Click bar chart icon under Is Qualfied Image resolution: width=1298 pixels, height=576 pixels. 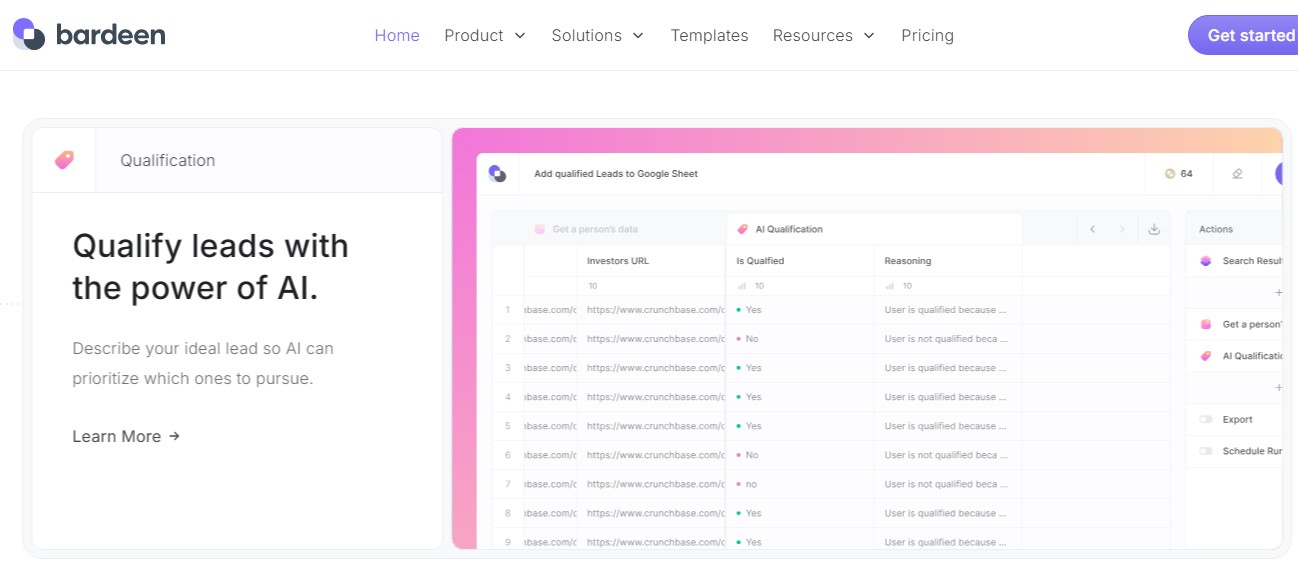[741, 286]
